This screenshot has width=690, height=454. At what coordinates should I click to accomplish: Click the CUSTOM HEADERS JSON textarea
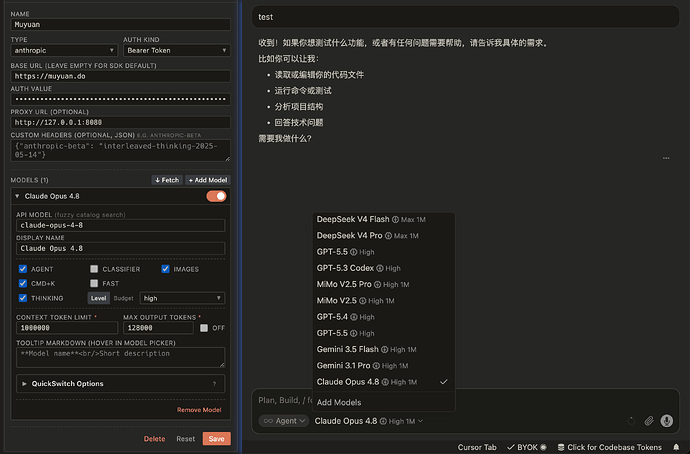121,150
